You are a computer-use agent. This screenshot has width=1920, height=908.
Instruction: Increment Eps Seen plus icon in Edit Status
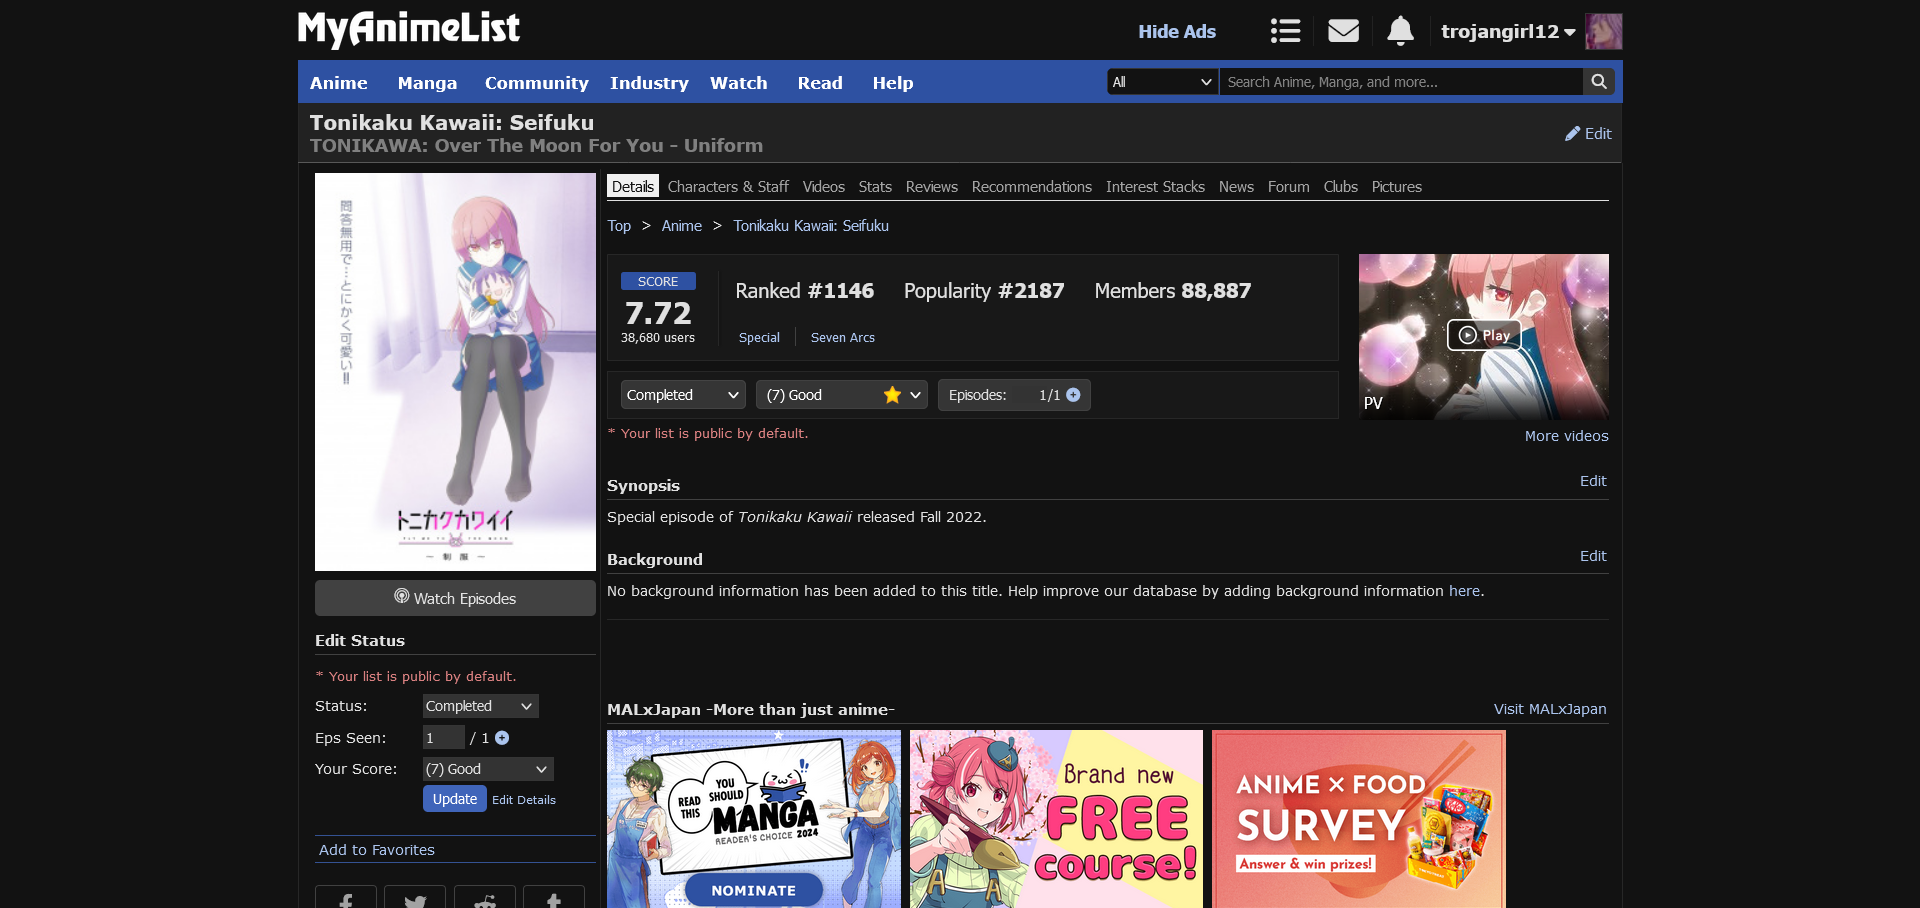(502, 738)
